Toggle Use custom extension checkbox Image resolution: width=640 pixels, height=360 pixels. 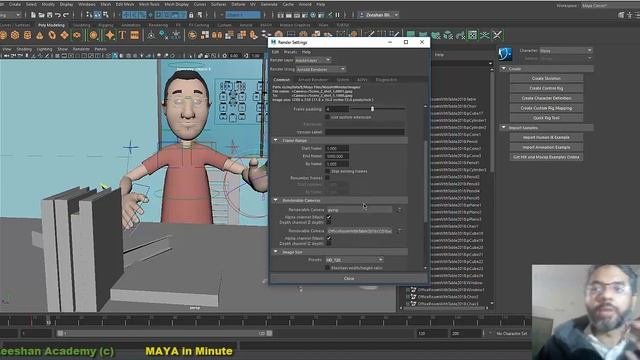tap(327, 117)
